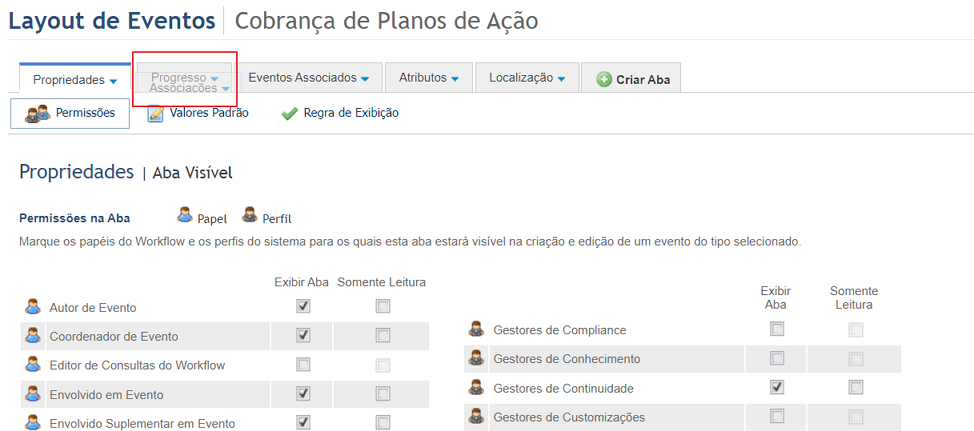Screen dimensions: 974x431
Task: Switch to the Progresso tab
Action: [179, 78]
